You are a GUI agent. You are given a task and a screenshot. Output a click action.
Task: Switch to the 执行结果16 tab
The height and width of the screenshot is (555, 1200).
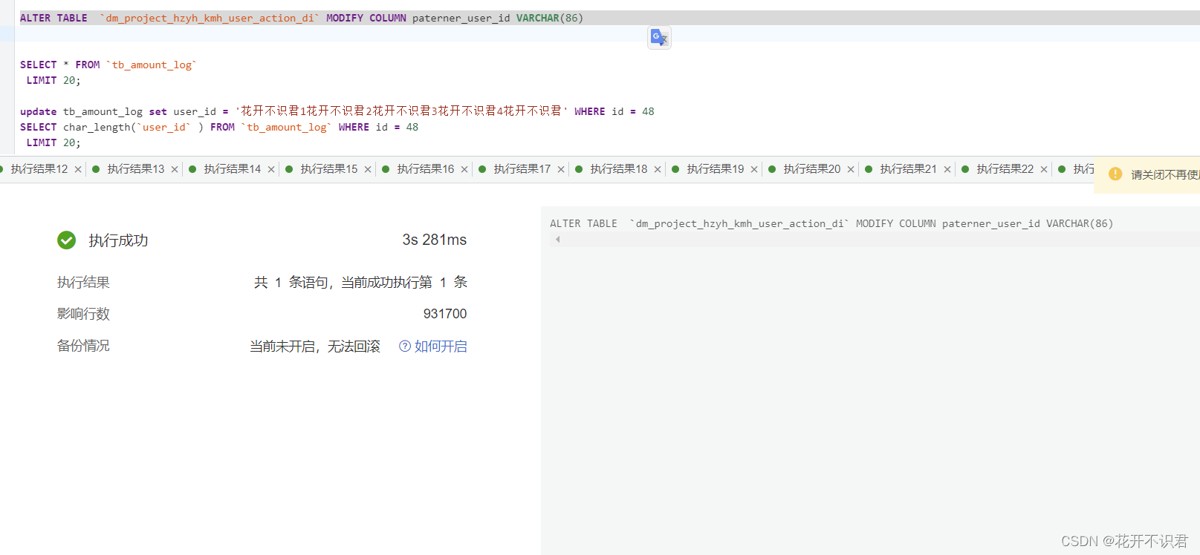(x=425, y=169)
